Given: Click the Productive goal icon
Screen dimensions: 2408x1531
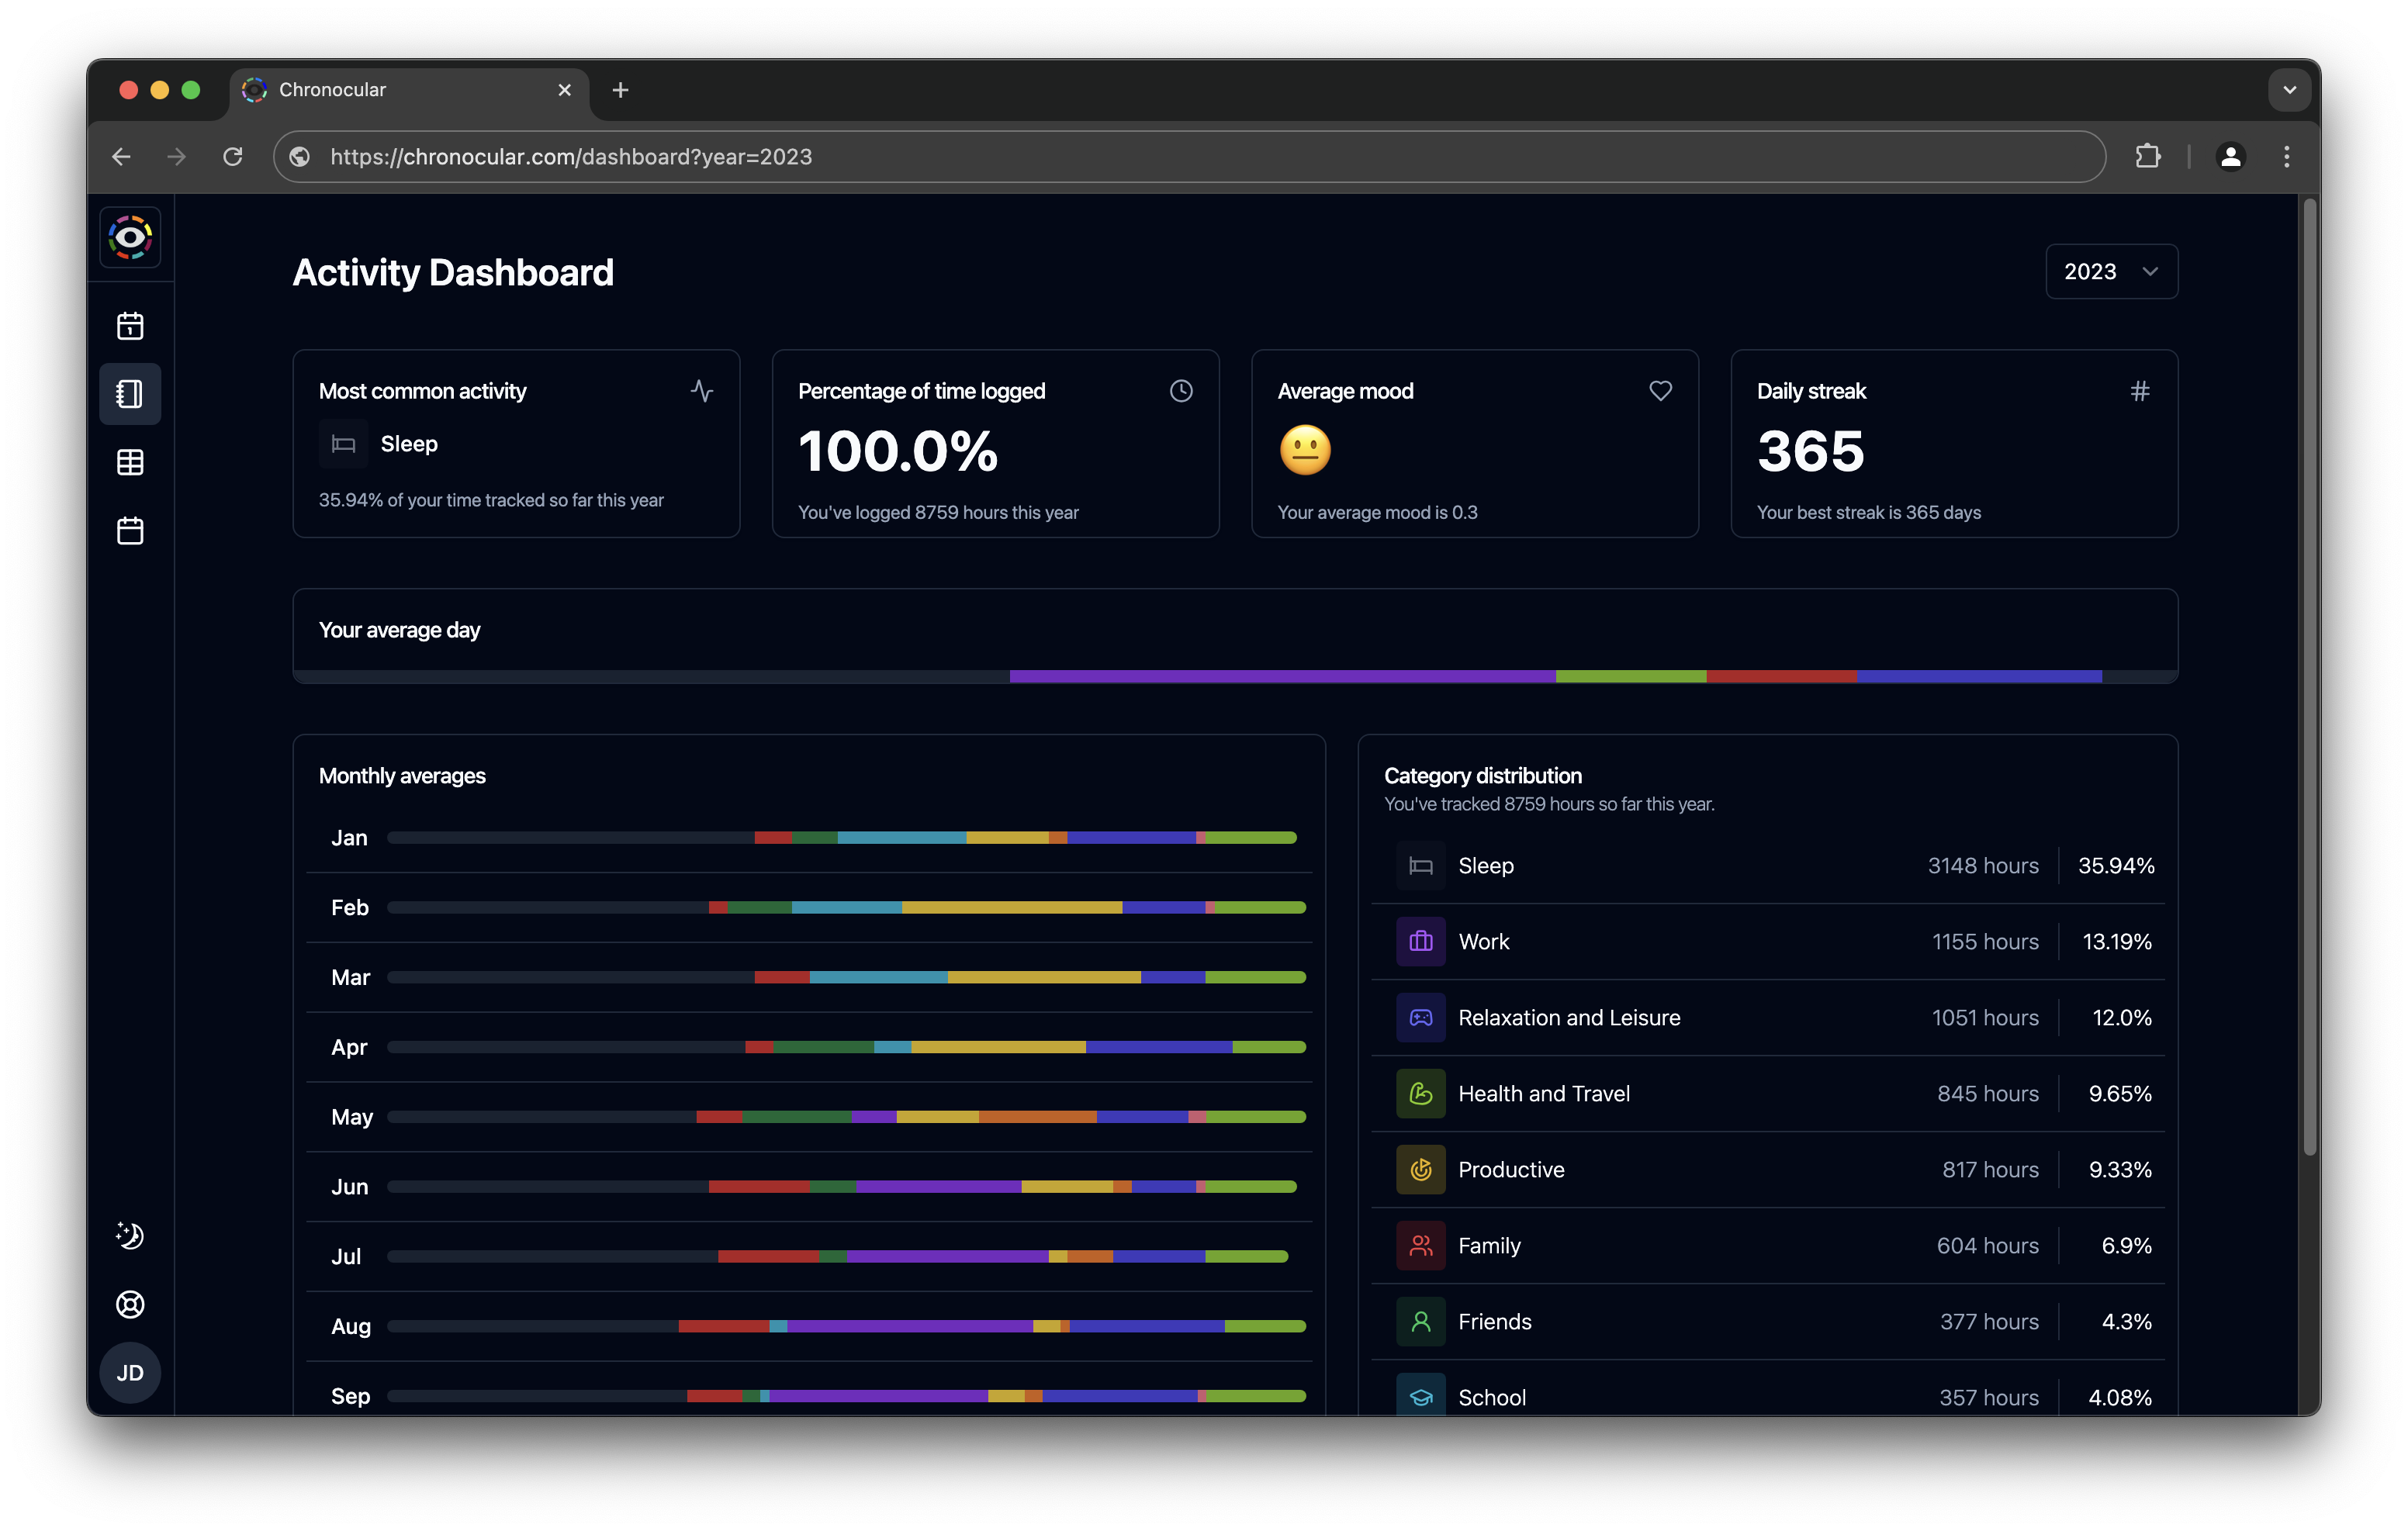Looking at the screenshot, I should [1421, 1170].
